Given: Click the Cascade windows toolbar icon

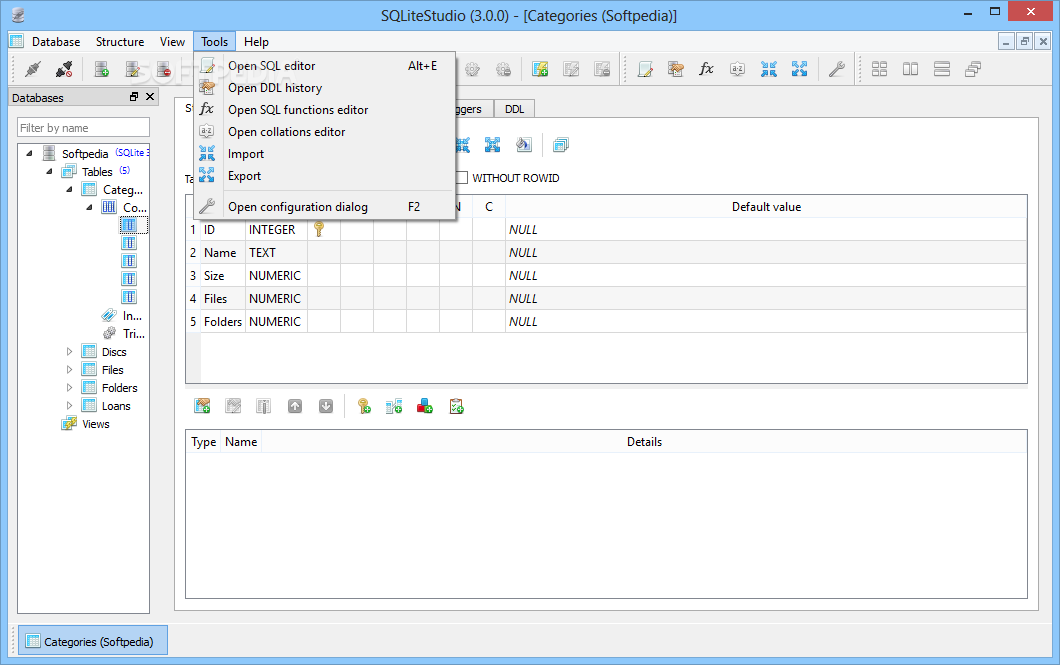Looking at the screenshot, I should pos(973,69).
